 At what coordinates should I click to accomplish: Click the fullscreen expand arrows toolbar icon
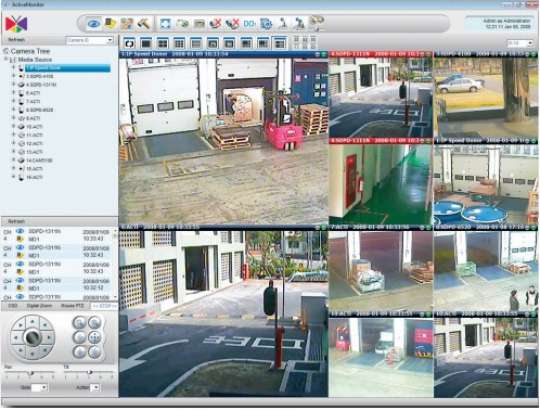tap(165, 23)
